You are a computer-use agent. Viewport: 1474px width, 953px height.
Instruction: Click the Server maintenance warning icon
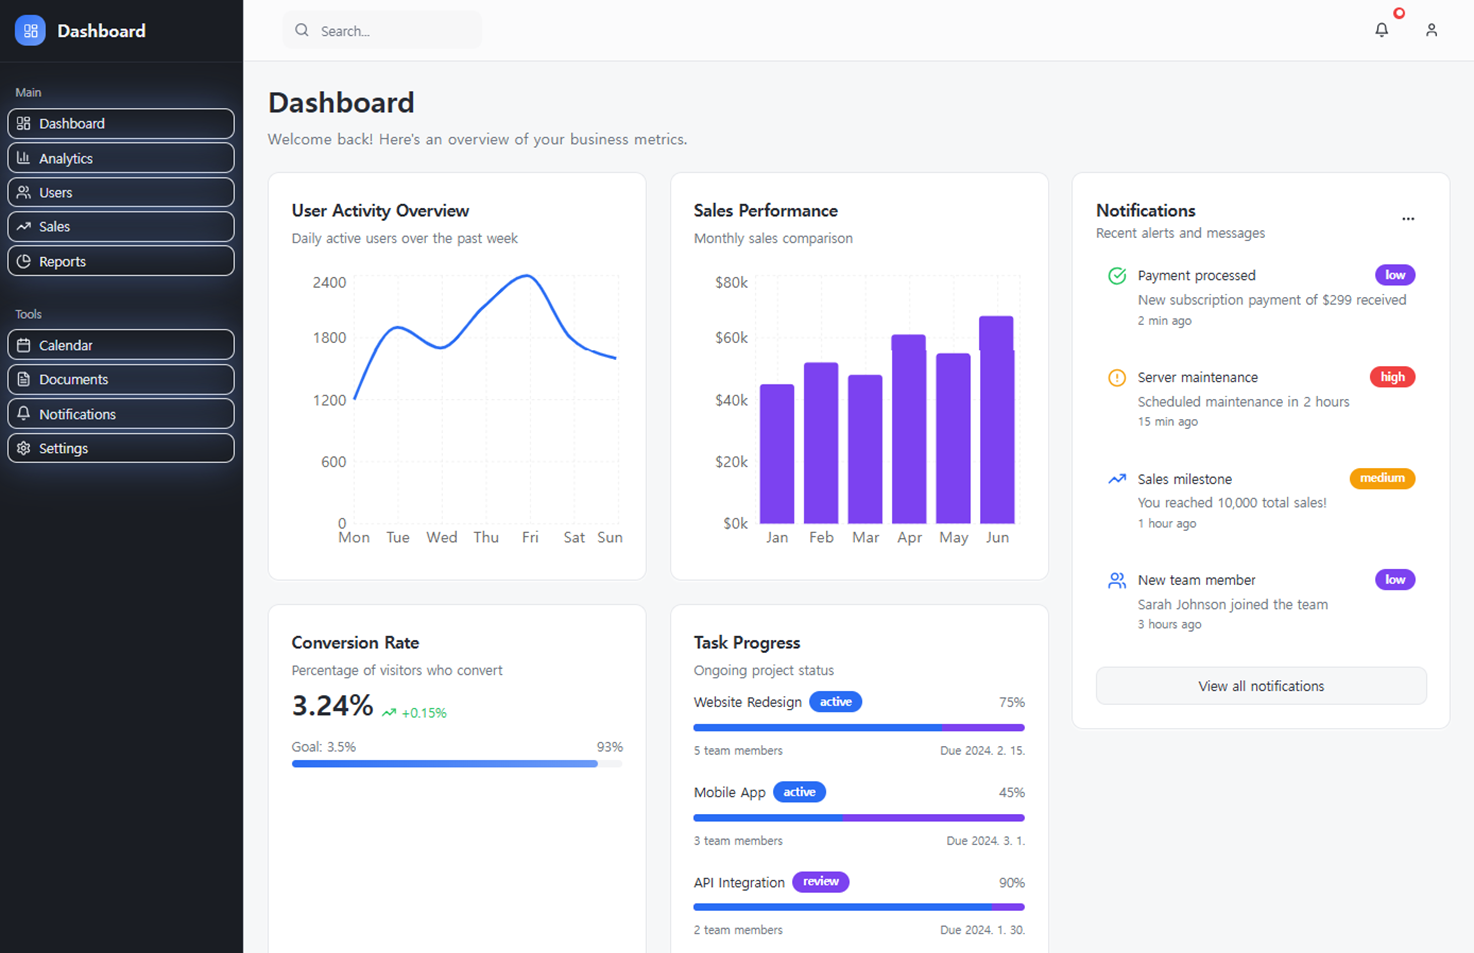click(x=1117, y=377)
